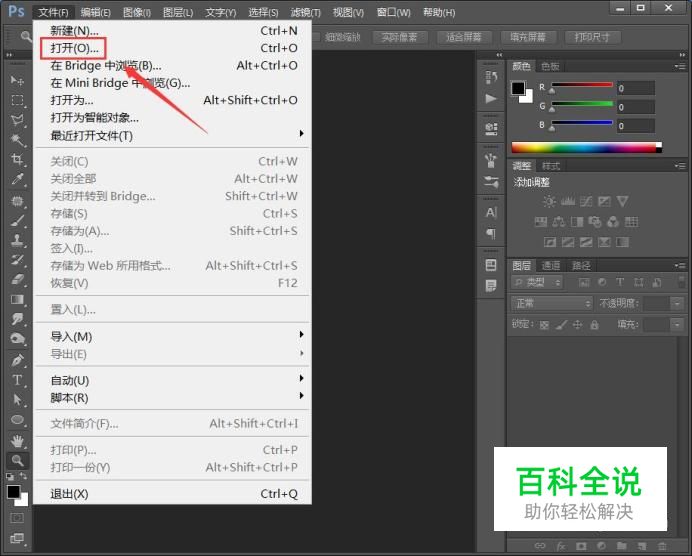This screenshot has width=692, height=556.
Task: Select the Eraser tool
Action: tap(17, 279)
